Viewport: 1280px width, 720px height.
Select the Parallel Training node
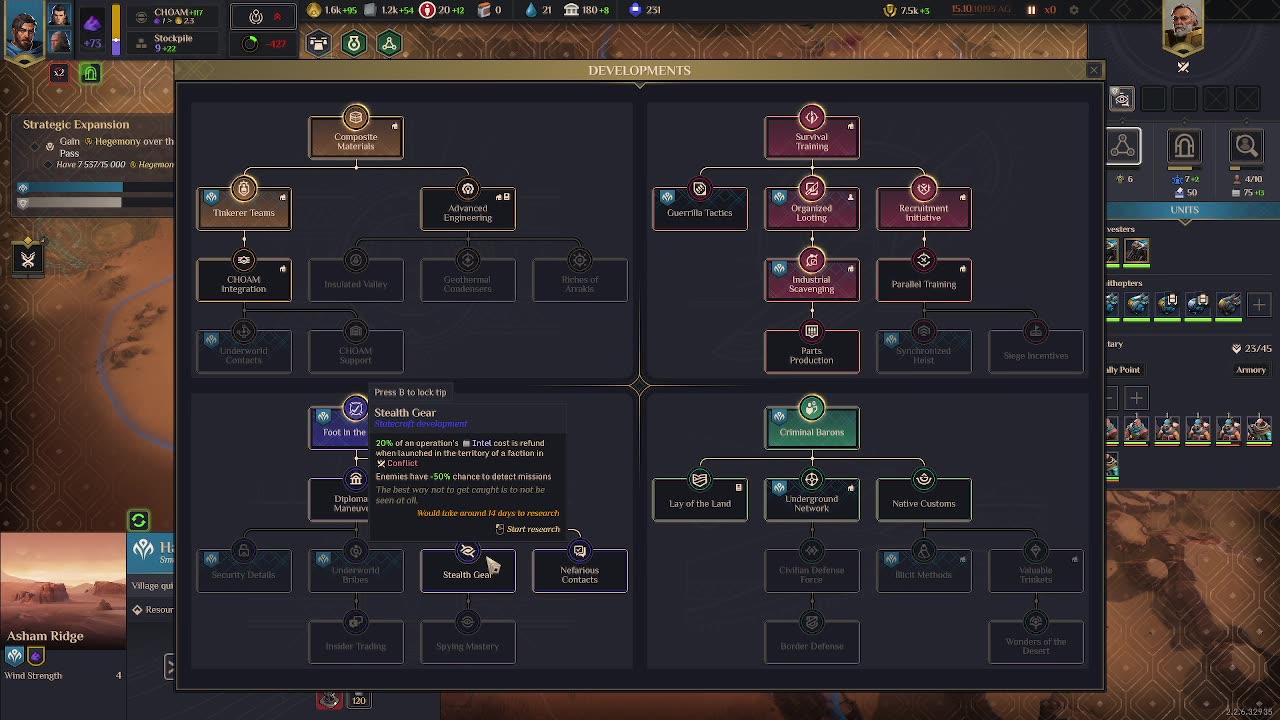point(924,280)
